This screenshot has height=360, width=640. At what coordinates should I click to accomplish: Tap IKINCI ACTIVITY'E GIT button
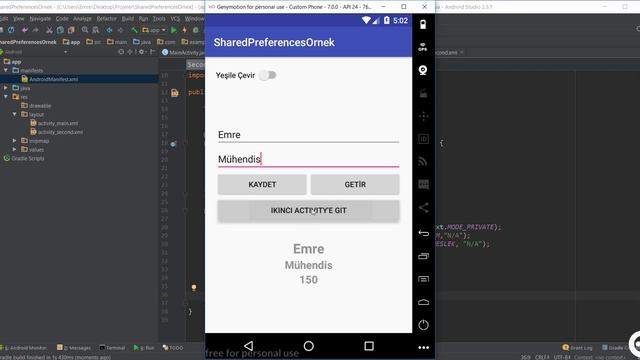click(309, 211)
